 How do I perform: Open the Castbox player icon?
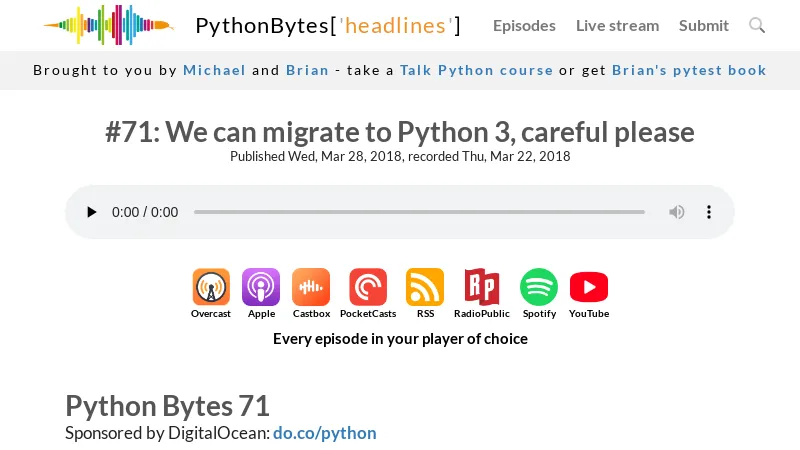pyautogui.click(x=311, y=287)
